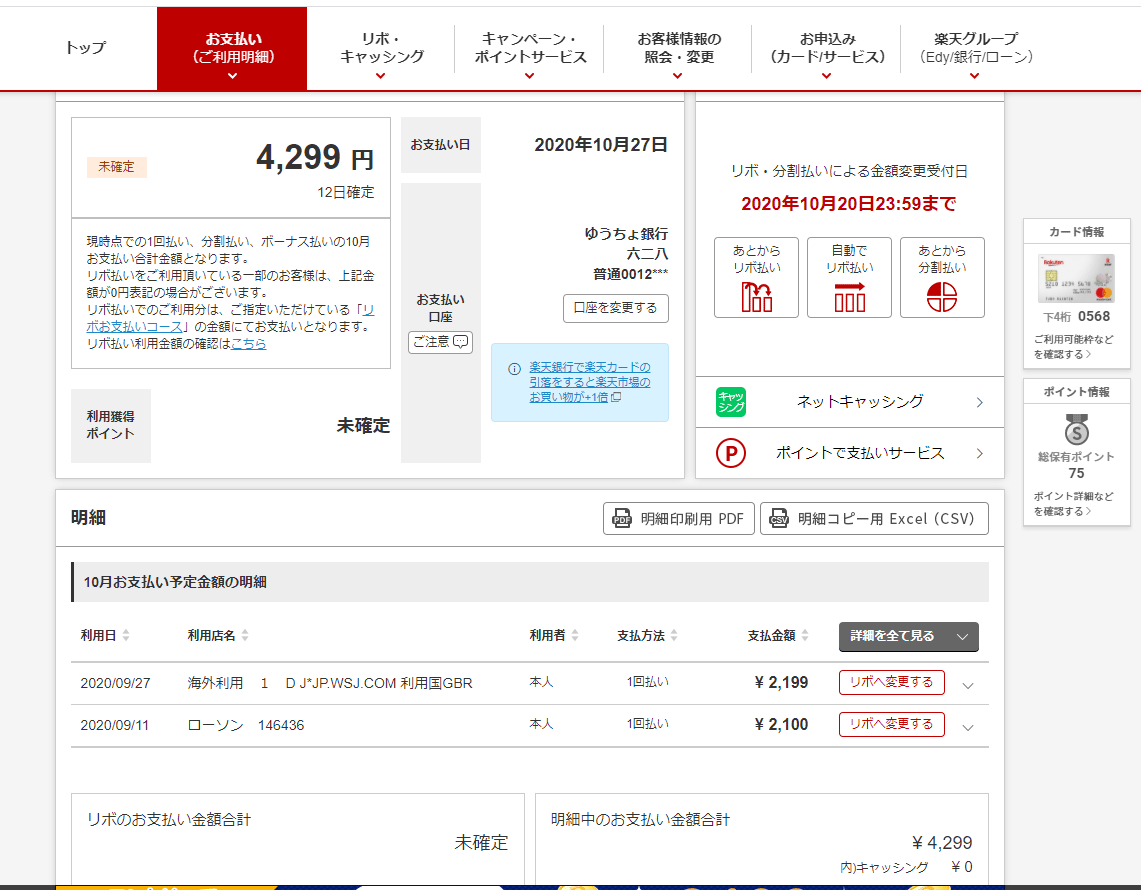Open お客様情報の照会・変更 menu
The width and height of the screenshot is (1141, 890).
[x=678, y=49]
